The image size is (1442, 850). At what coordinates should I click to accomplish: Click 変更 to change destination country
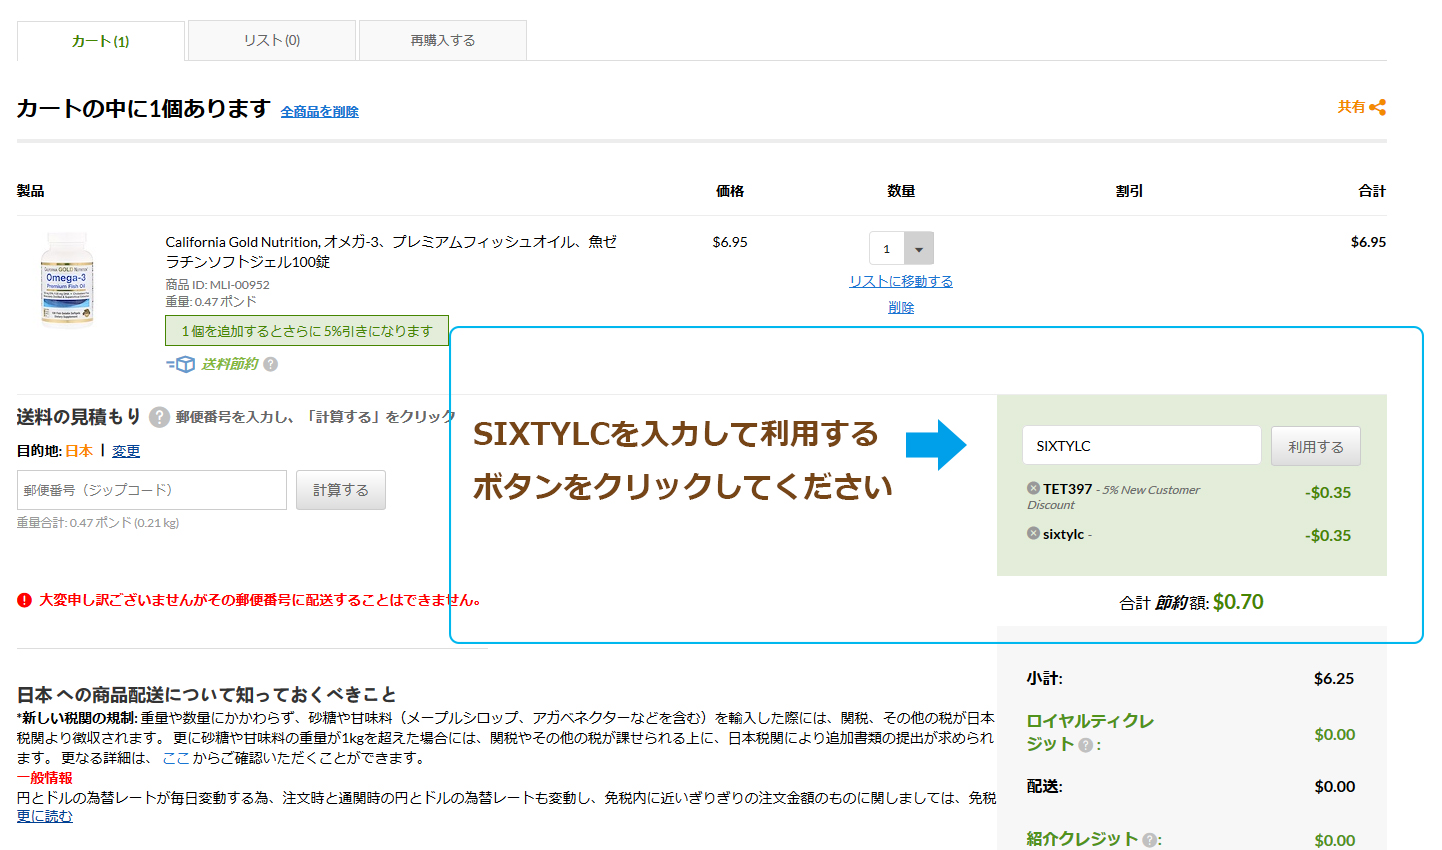[126, 451]
